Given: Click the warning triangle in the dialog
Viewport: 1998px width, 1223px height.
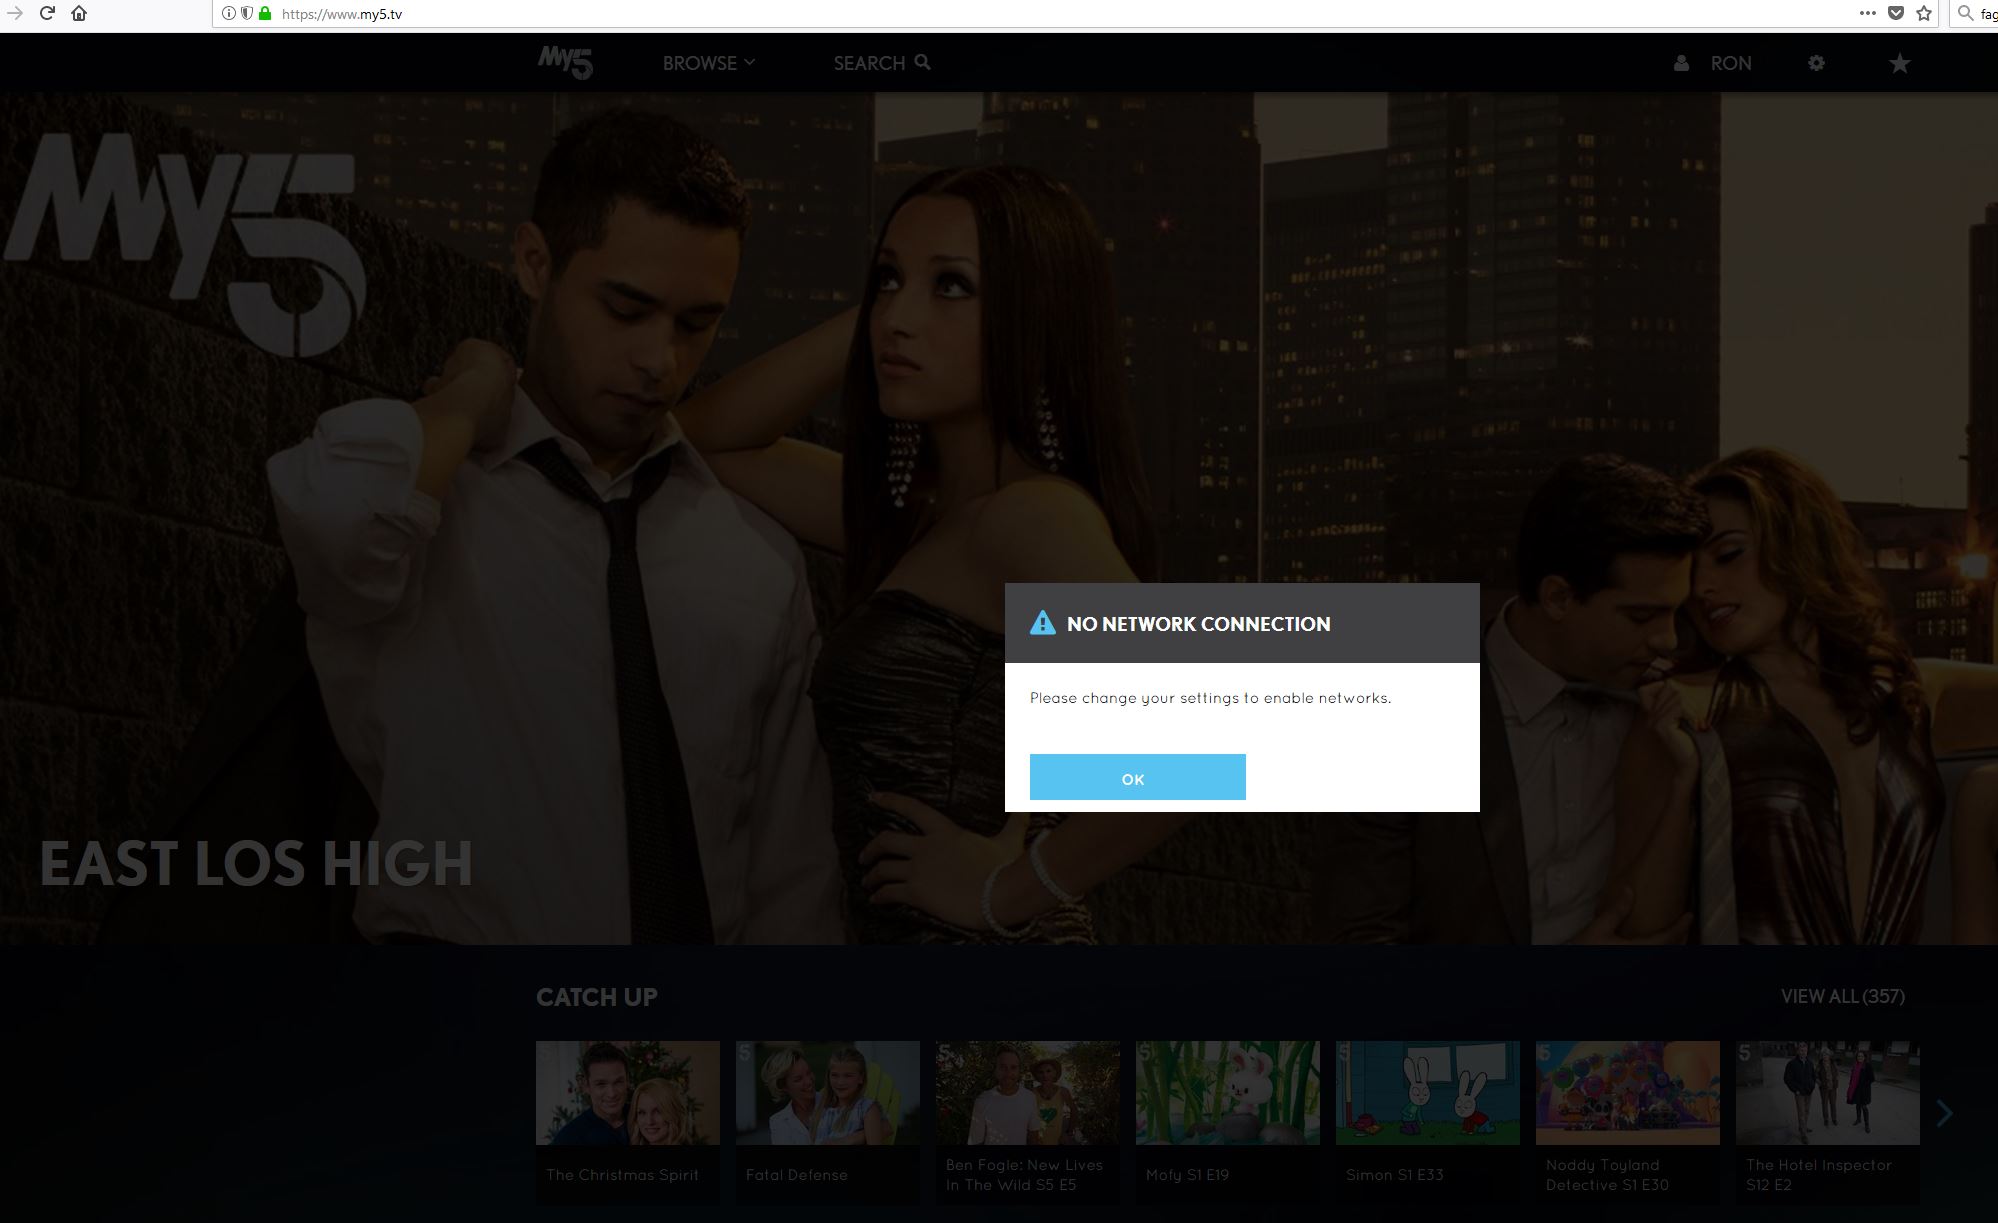Looking at the screenshot, I should tap(1043, 622).
